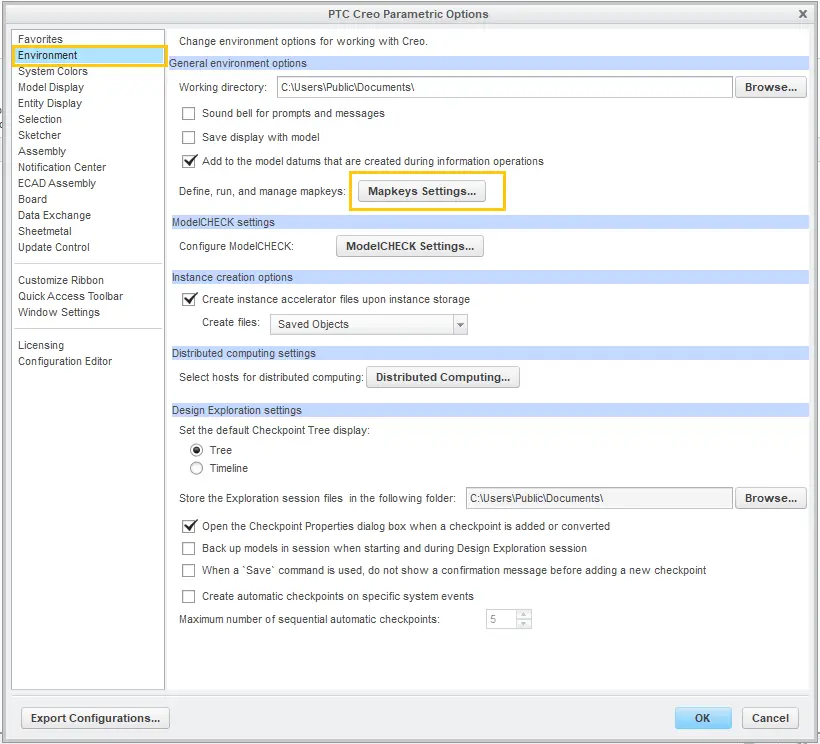Viewport: 820px width, 744px height.
Task: Open the Sketcher options category
Action: 40,135
